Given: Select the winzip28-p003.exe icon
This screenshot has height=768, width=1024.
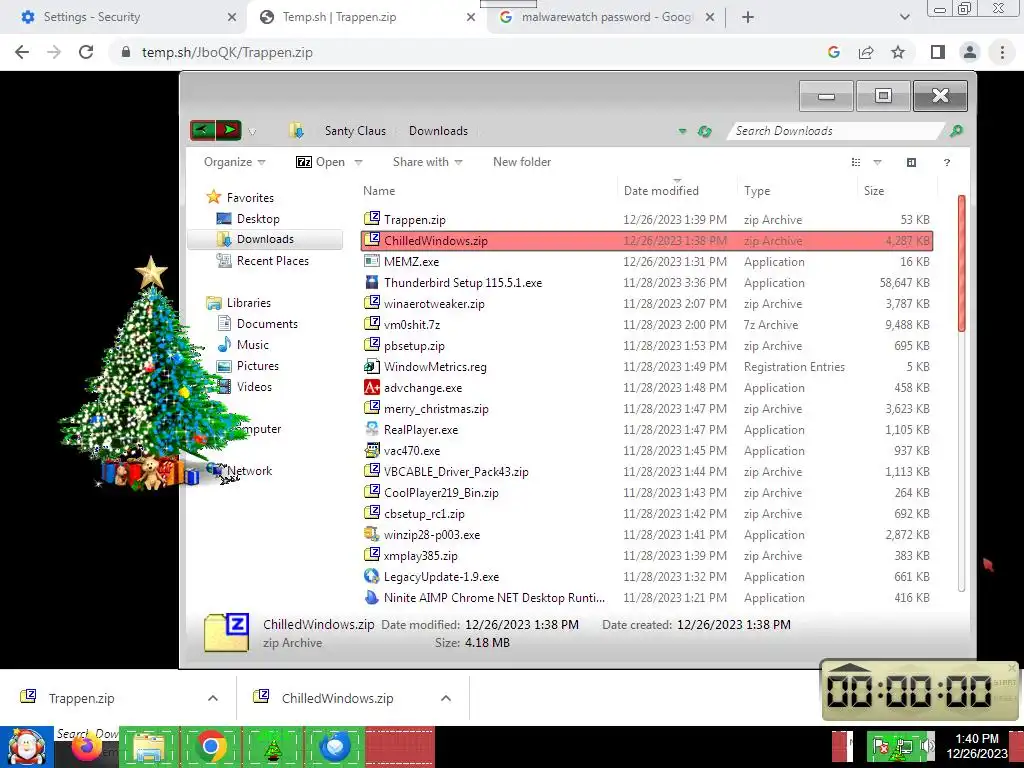Looking at the screenshot, I should (372, 534).
